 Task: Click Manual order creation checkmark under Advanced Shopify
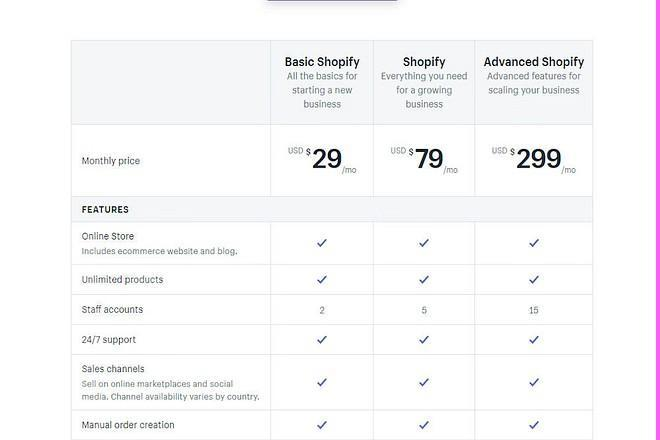point(534,425)
